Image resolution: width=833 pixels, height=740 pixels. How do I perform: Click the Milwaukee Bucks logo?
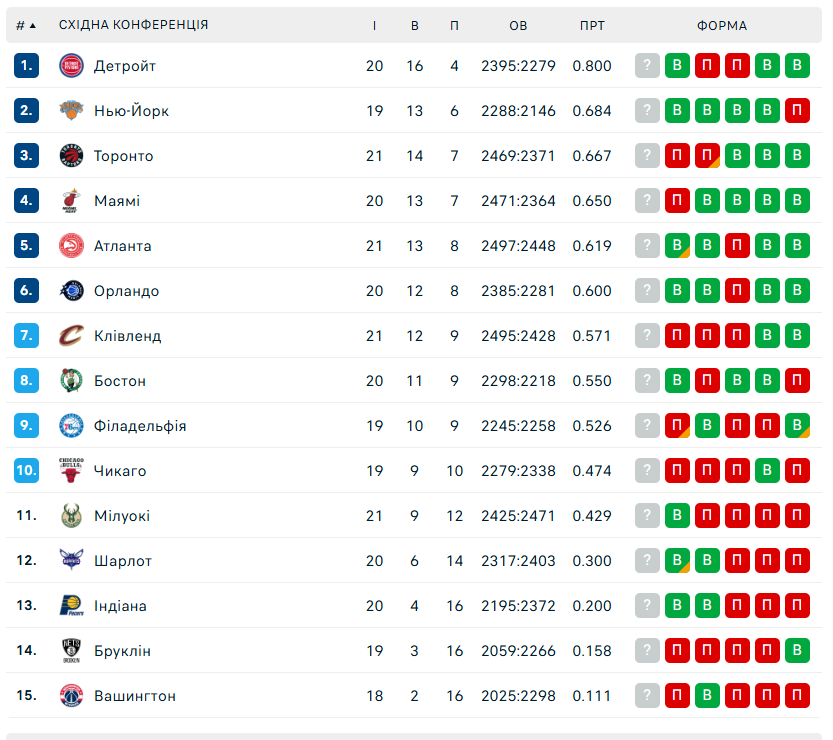pos(71,516)
